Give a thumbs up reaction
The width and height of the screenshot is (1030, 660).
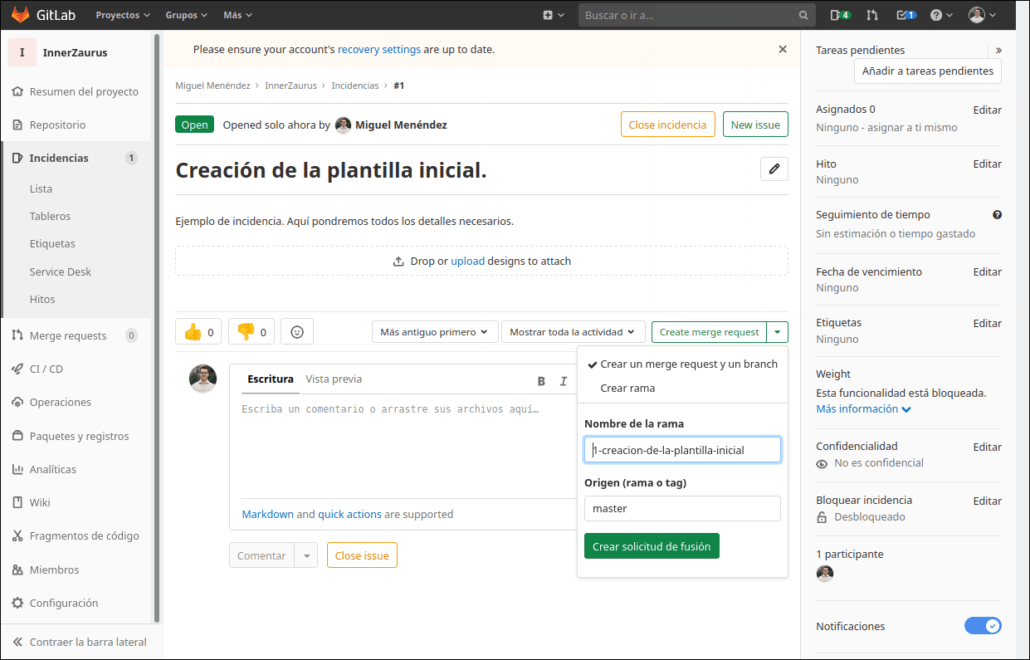point(198,332)
